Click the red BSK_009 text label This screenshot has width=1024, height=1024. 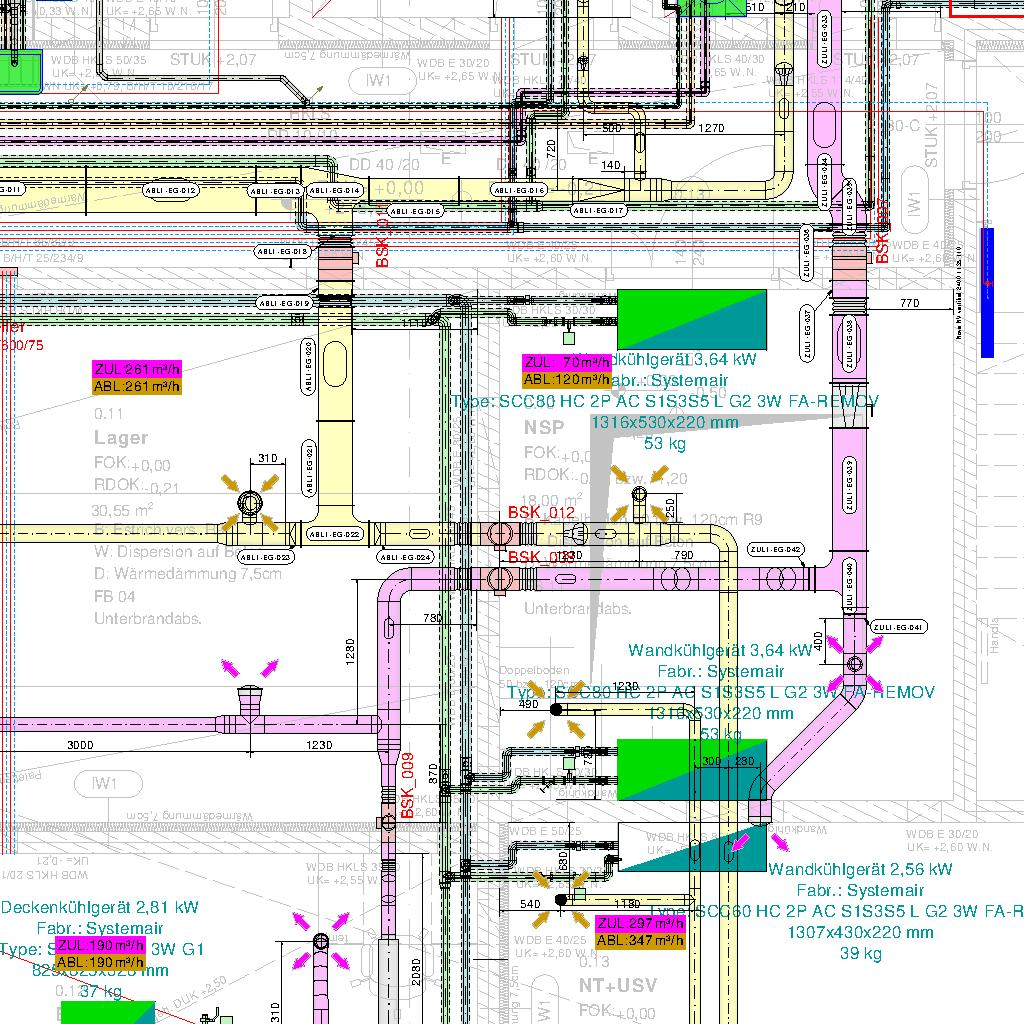[x=408, y=787]
